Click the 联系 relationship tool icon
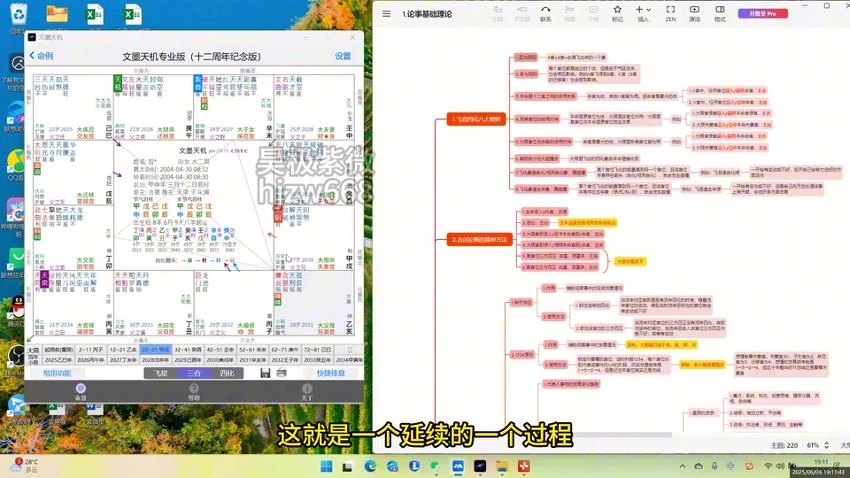The image size is (850, 478). (545, 14)
